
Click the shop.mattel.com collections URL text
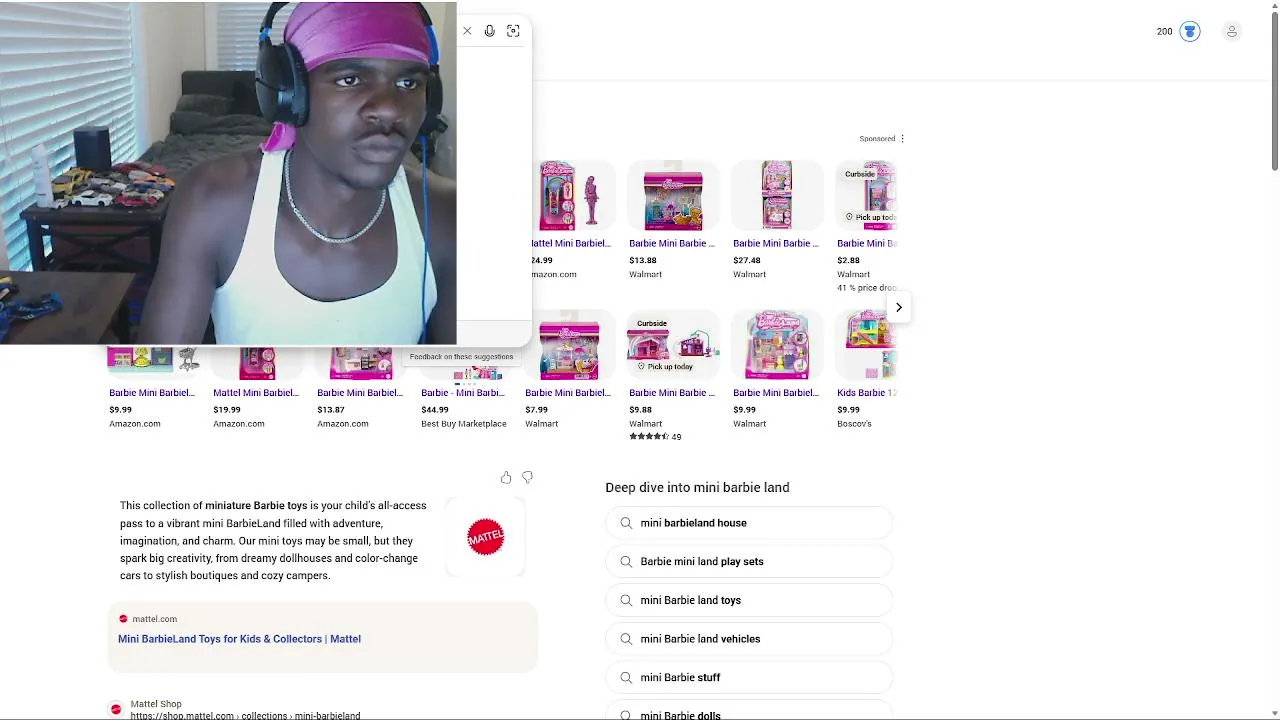[x=245, y=716]
